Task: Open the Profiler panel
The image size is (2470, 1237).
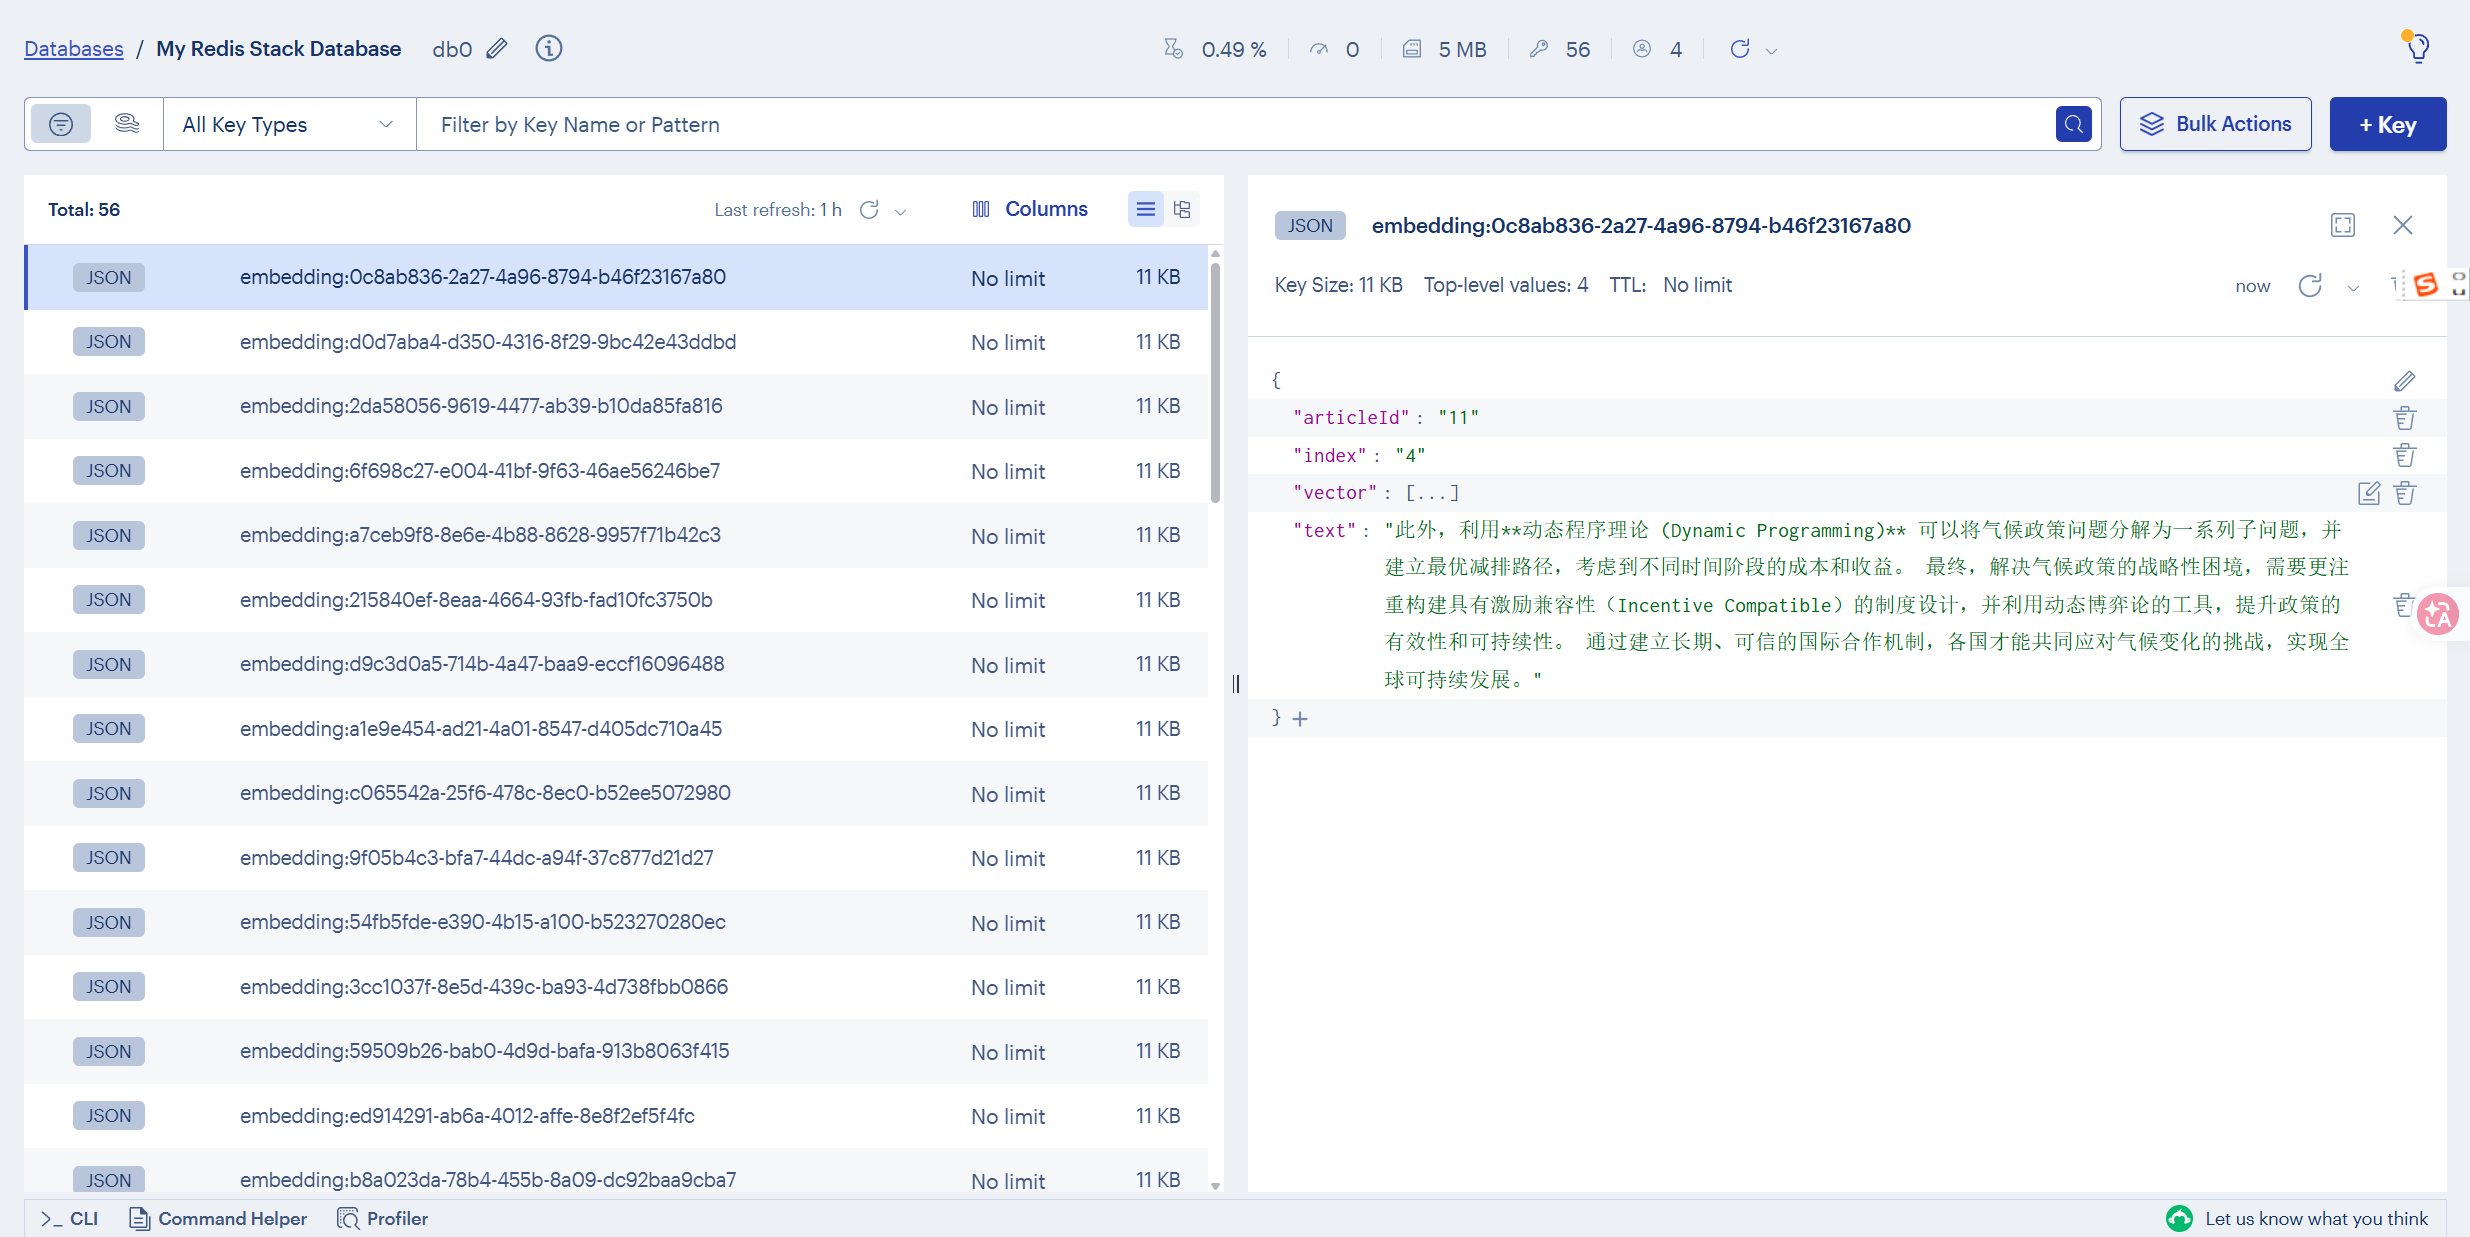Action: [383, 1218]
